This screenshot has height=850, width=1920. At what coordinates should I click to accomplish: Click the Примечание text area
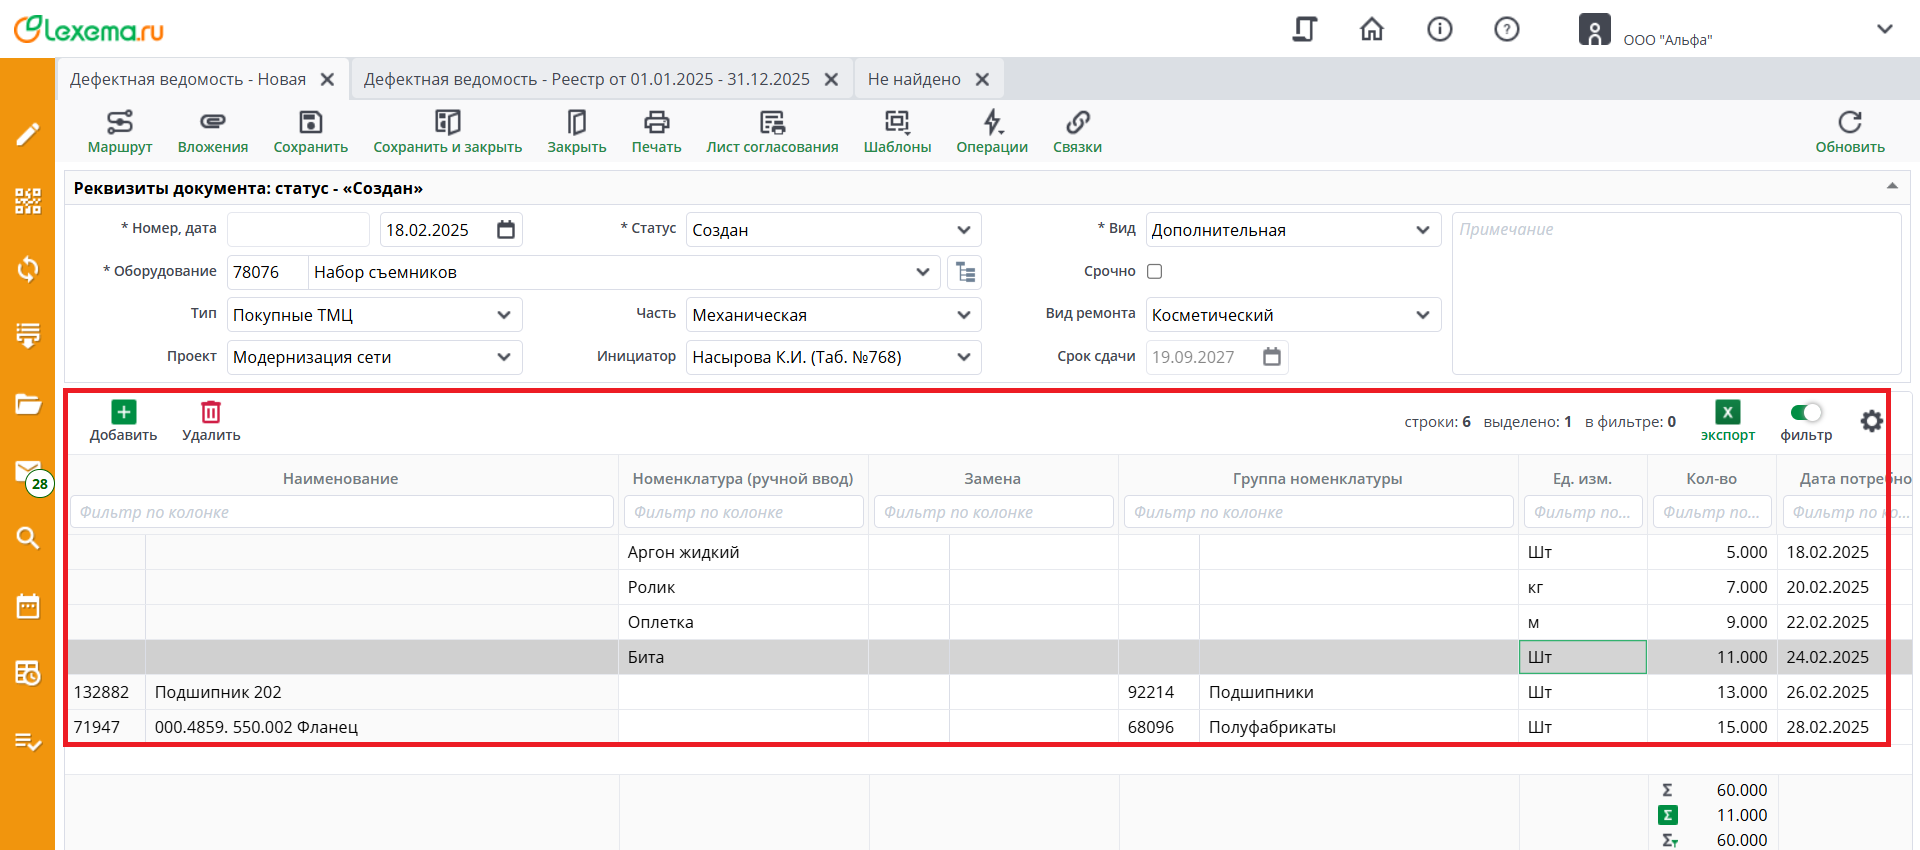click(x=1676, y=293)
